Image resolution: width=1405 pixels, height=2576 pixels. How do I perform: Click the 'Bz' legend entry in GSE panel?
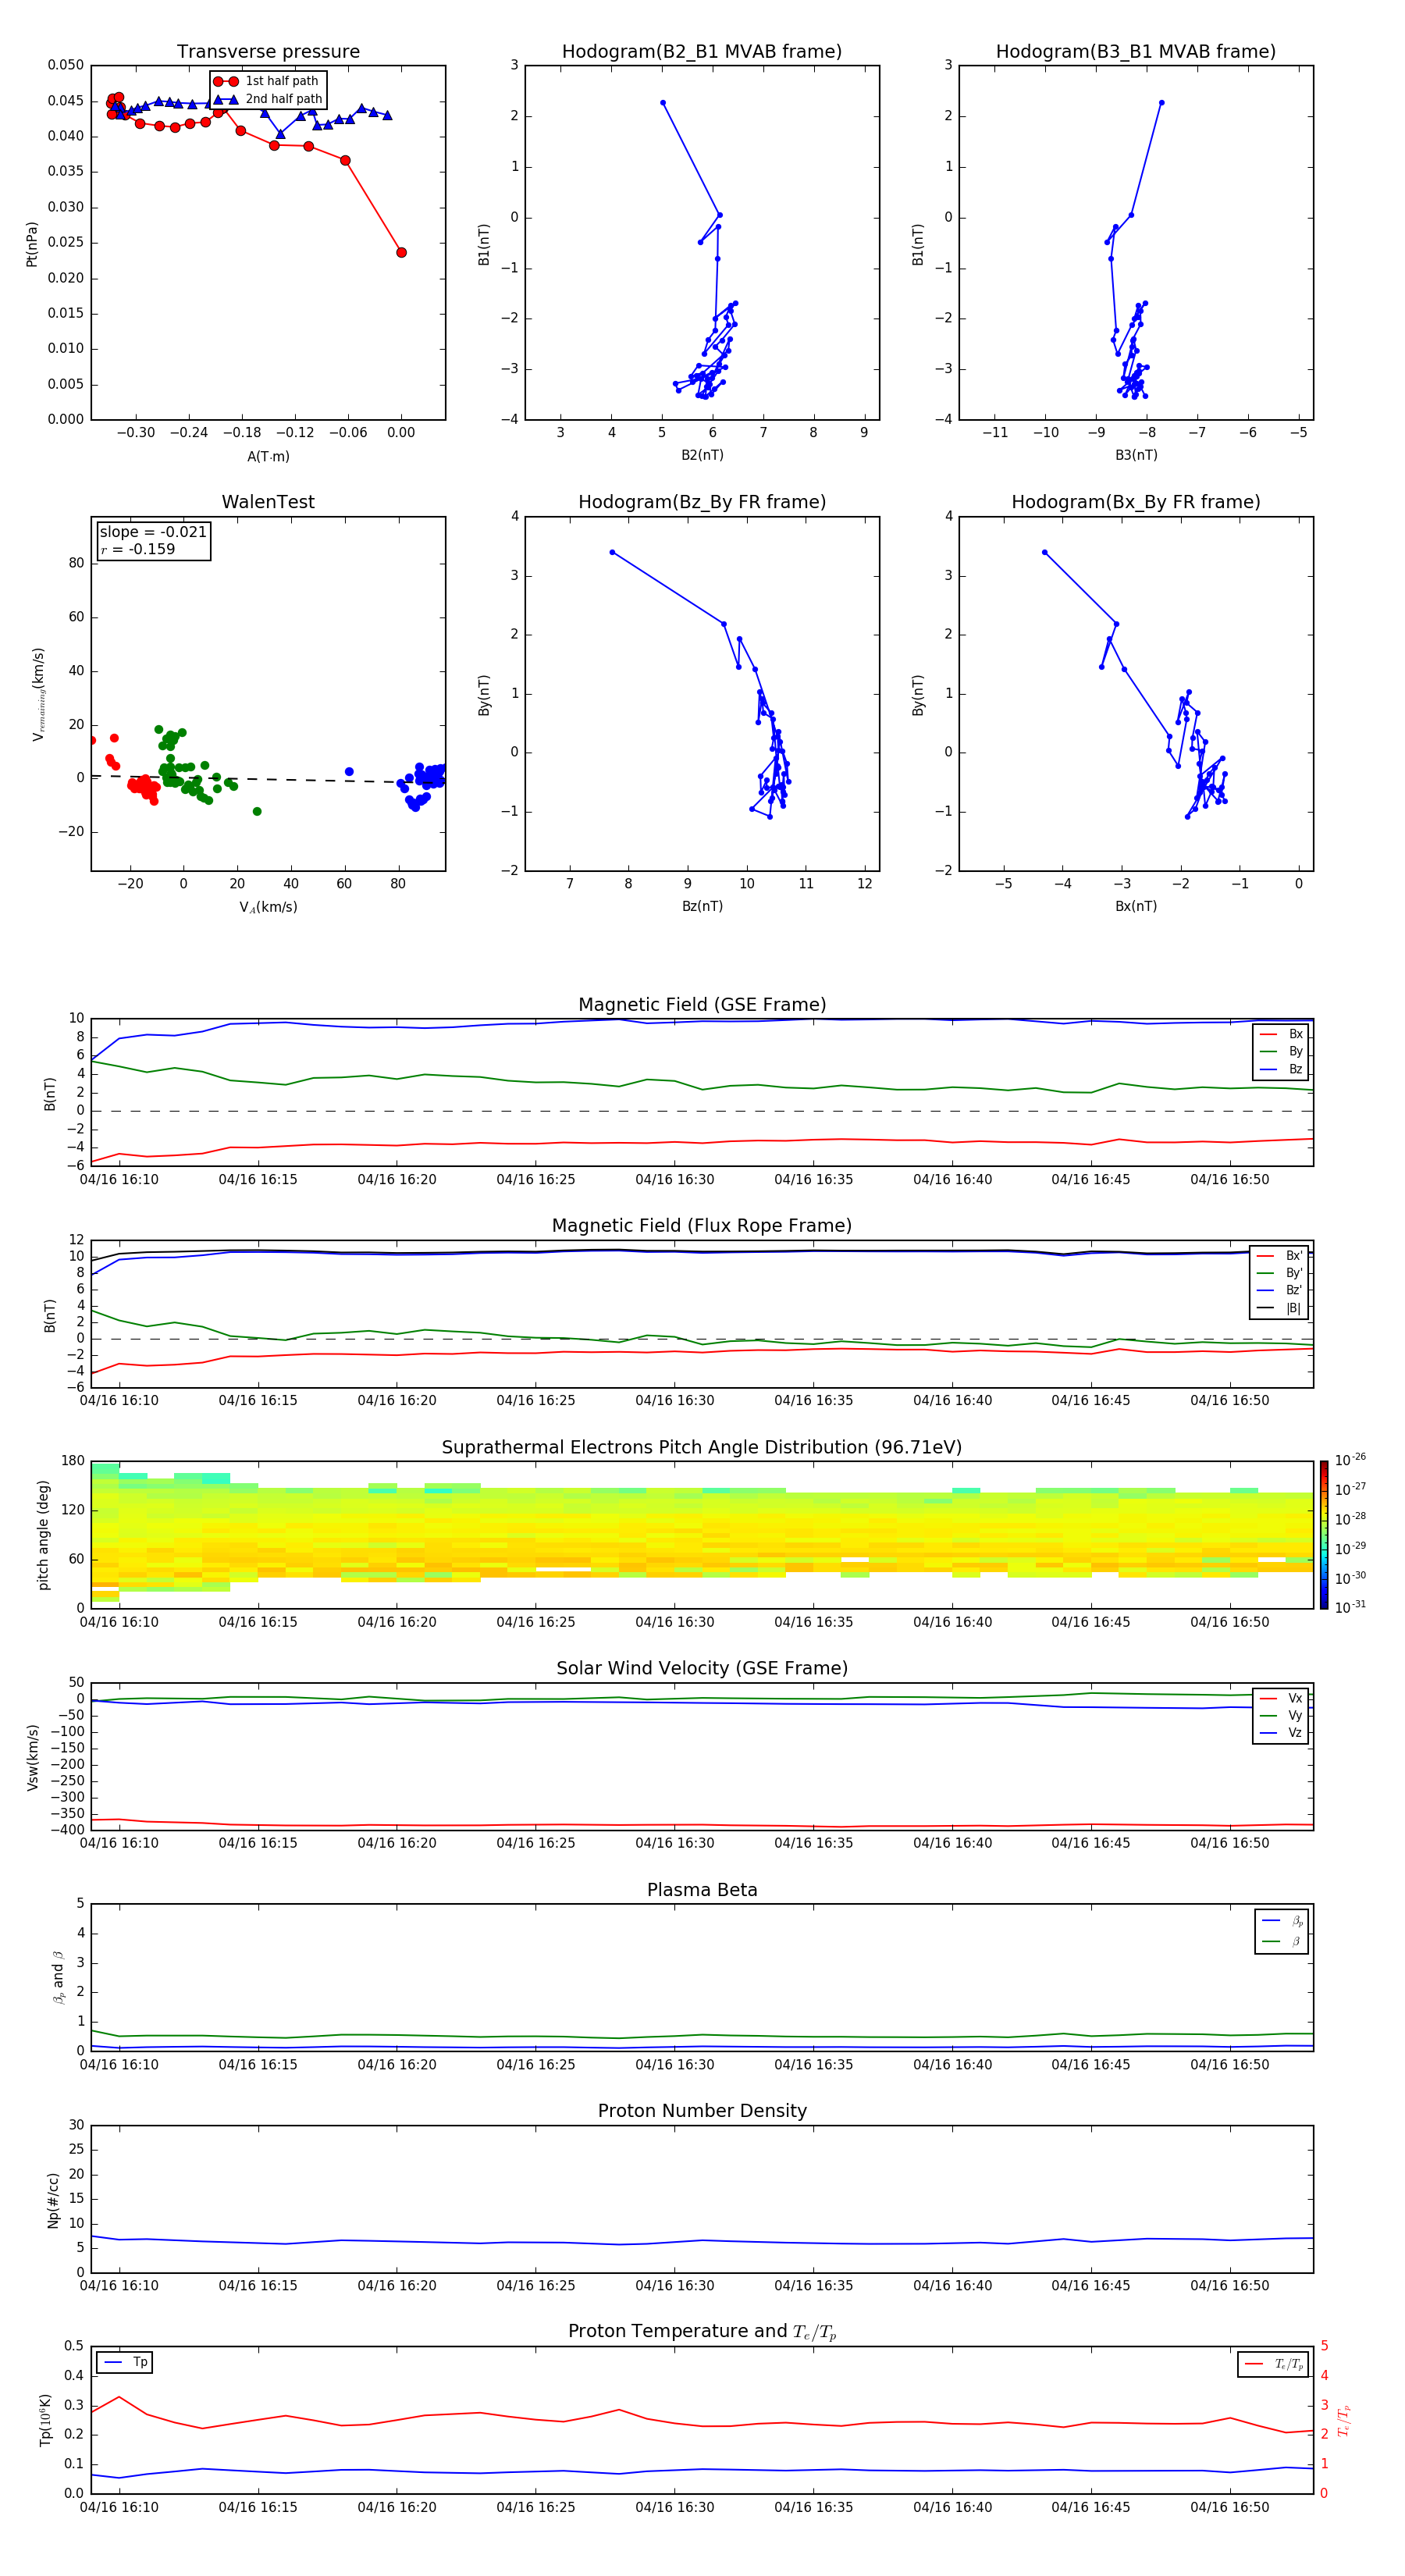[x=1282, y=1069]
